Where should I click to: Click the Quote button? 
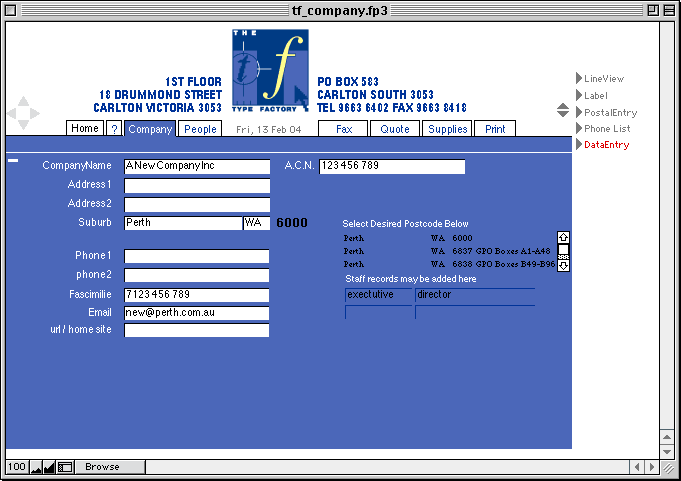click(x=395, y=129)
